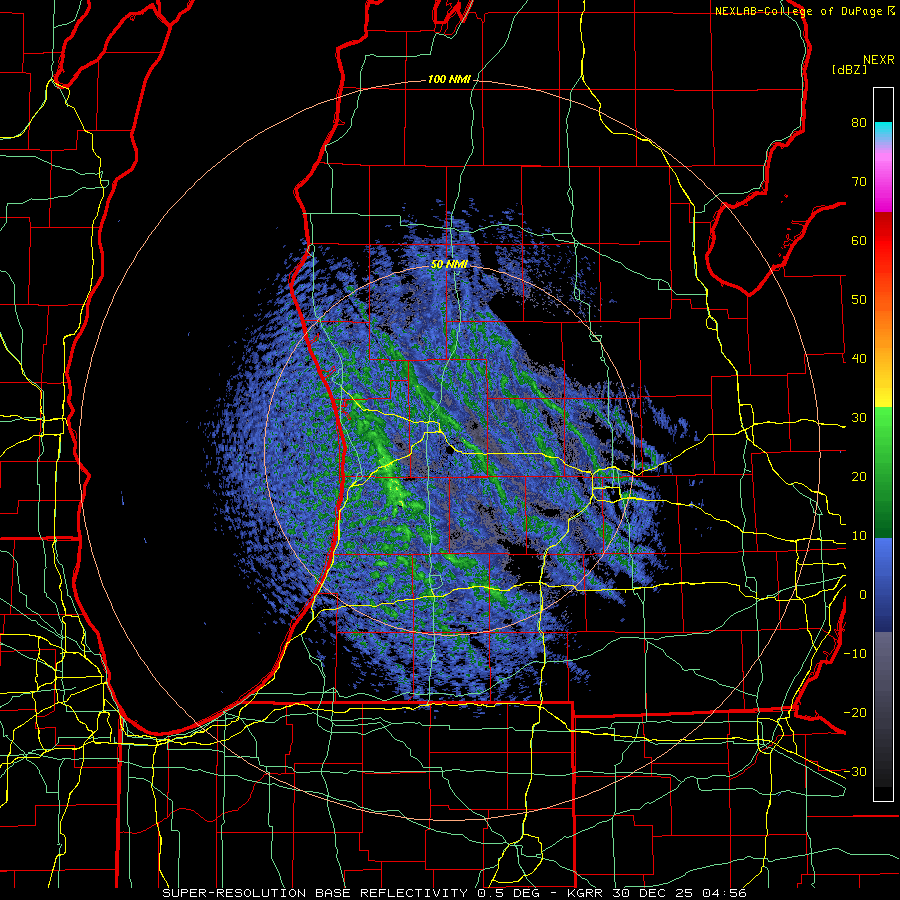The width and height of the screenshot is (900, 900).
Task: Click the 20 value on dBZ scale
Action: 859,477
